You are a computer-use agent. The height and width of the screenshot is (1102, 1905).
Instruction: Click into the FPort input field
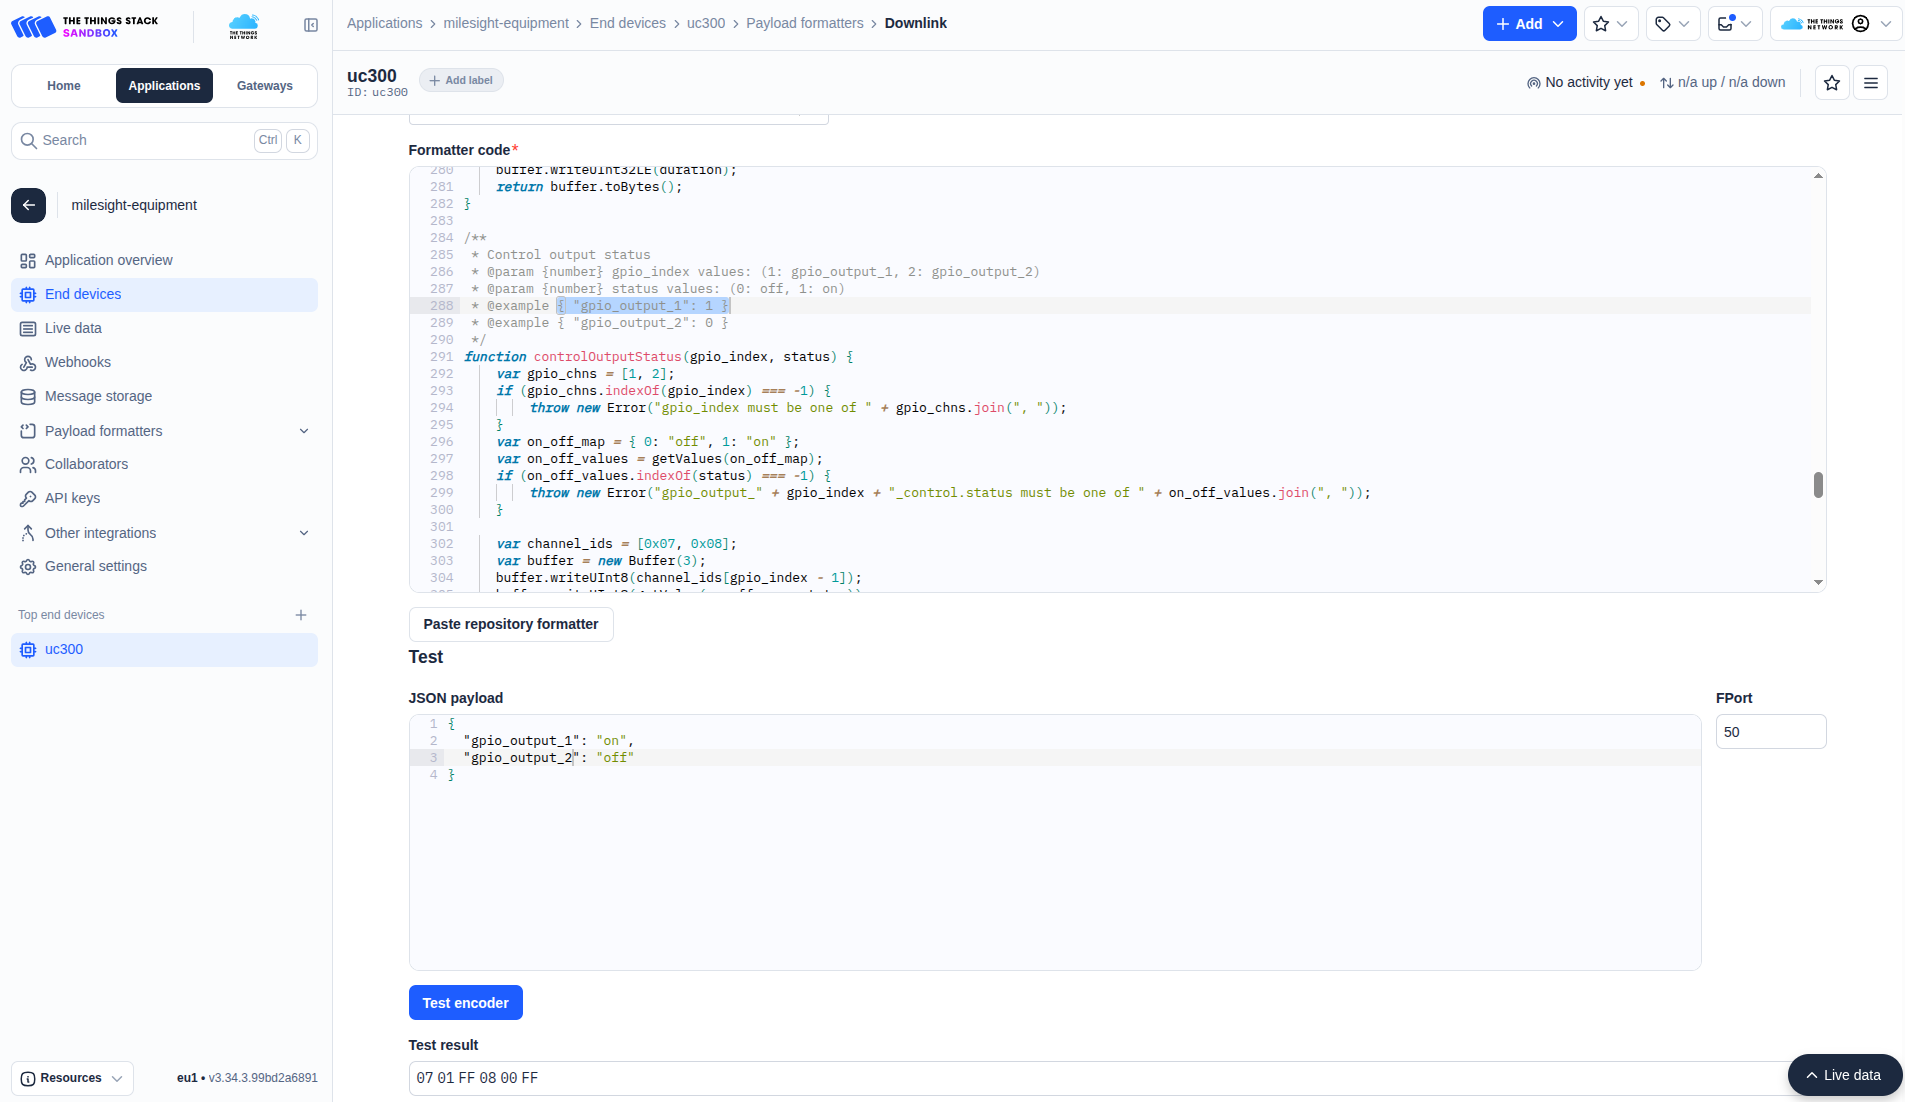tap(1770, 732)
